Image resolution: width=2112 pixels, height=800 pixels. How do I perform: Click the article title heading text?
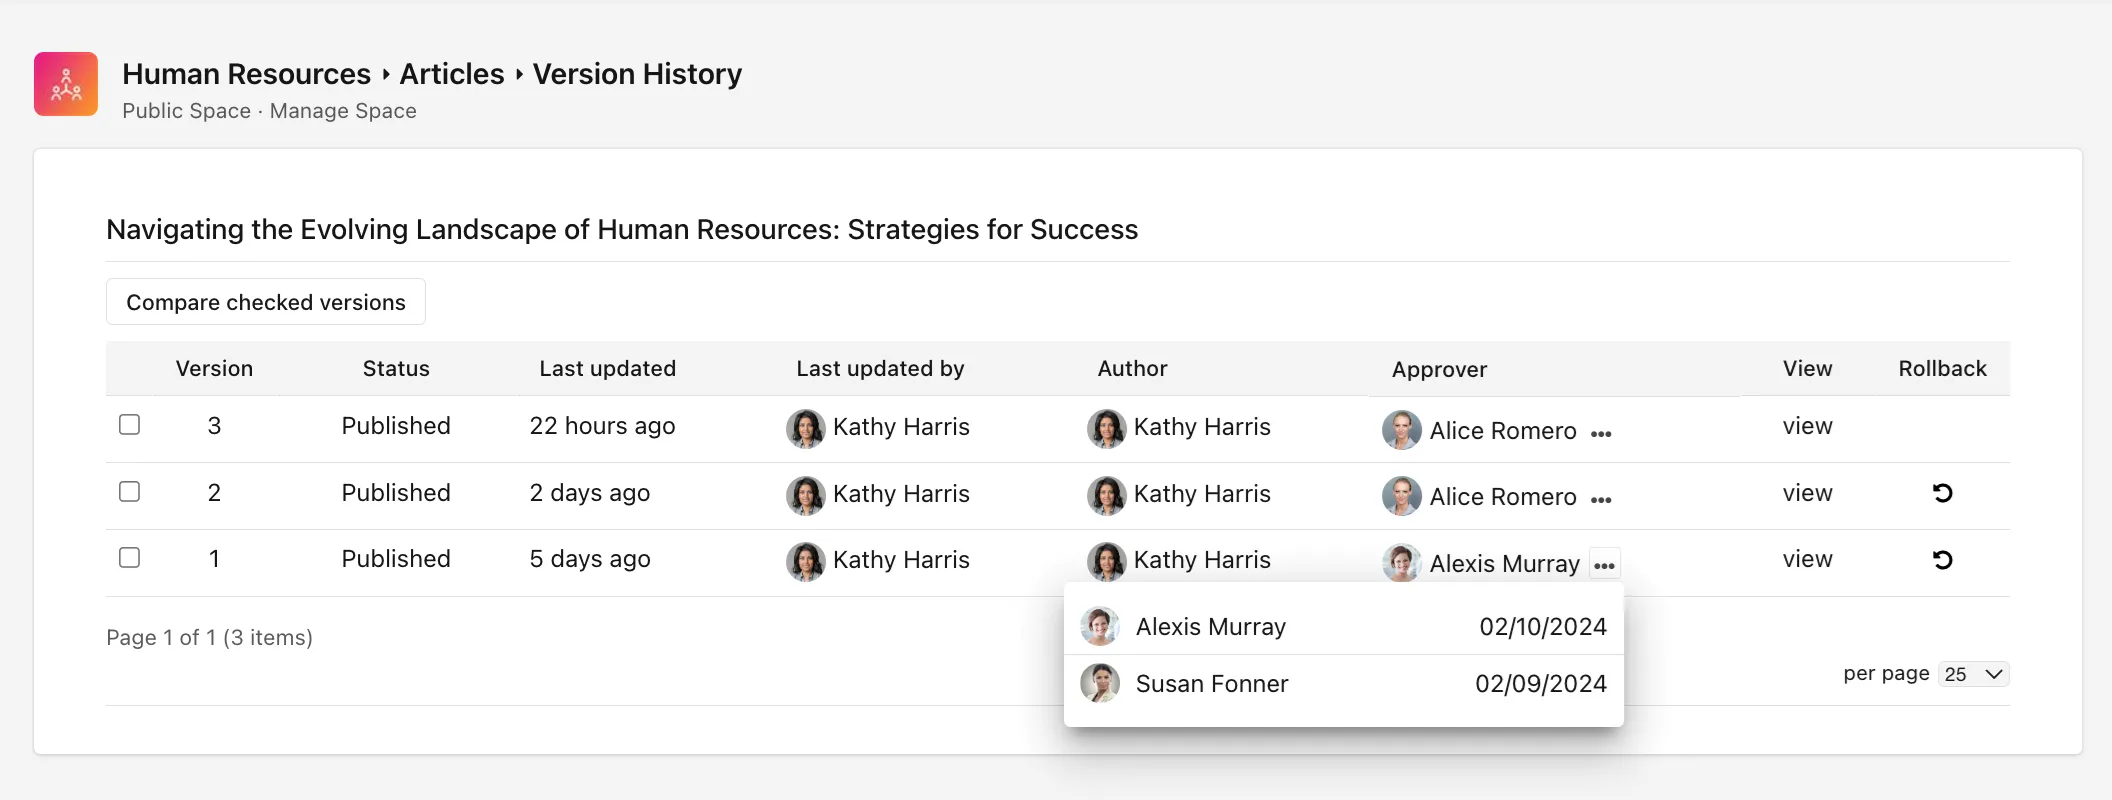[622, 229]
